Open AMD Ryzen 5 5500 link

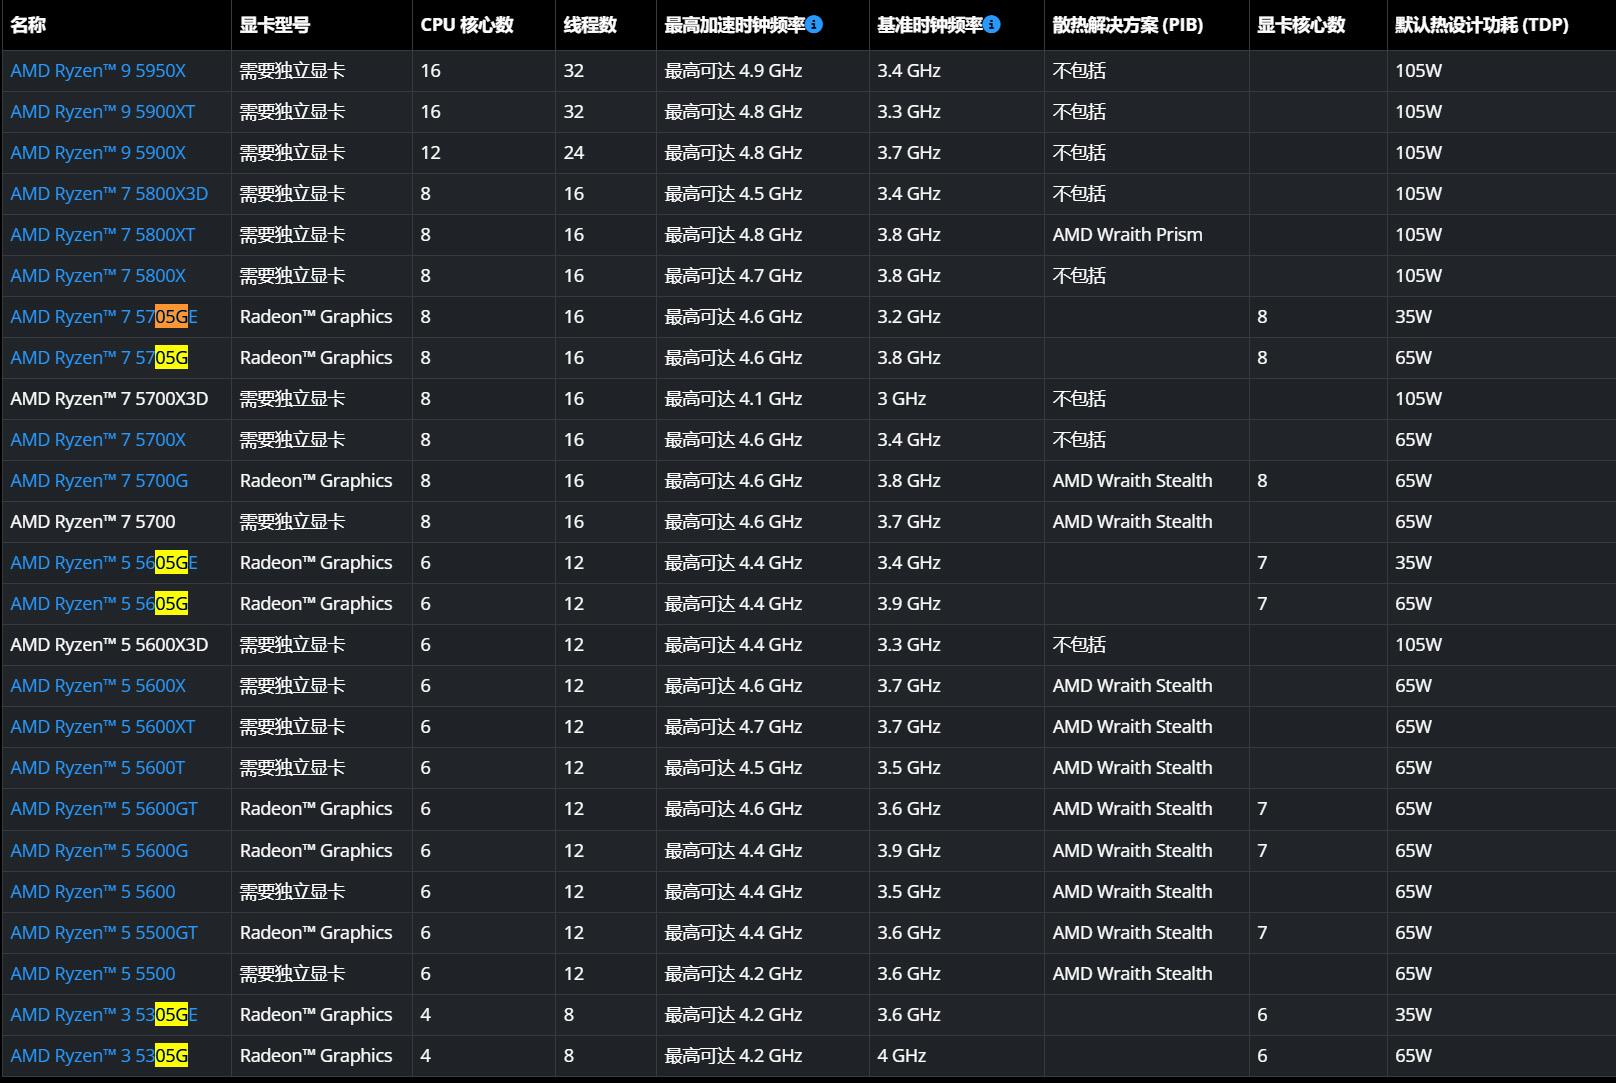point(93,974)
